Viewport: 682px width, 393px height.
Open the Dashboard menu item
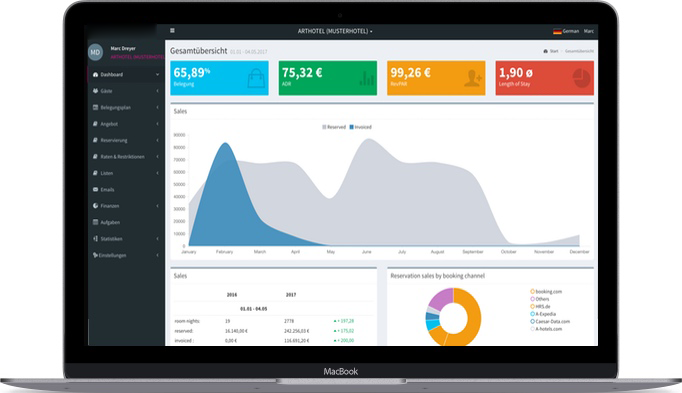pyautogui.click(x=126, y=74)
